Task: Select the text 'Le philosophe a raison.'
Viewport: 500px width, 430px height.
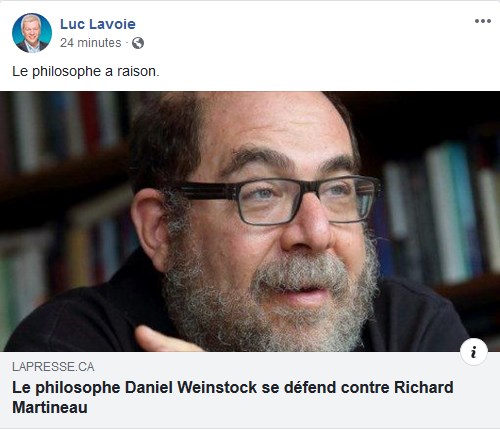Action: pyautogui.click(x=86, y=71)
